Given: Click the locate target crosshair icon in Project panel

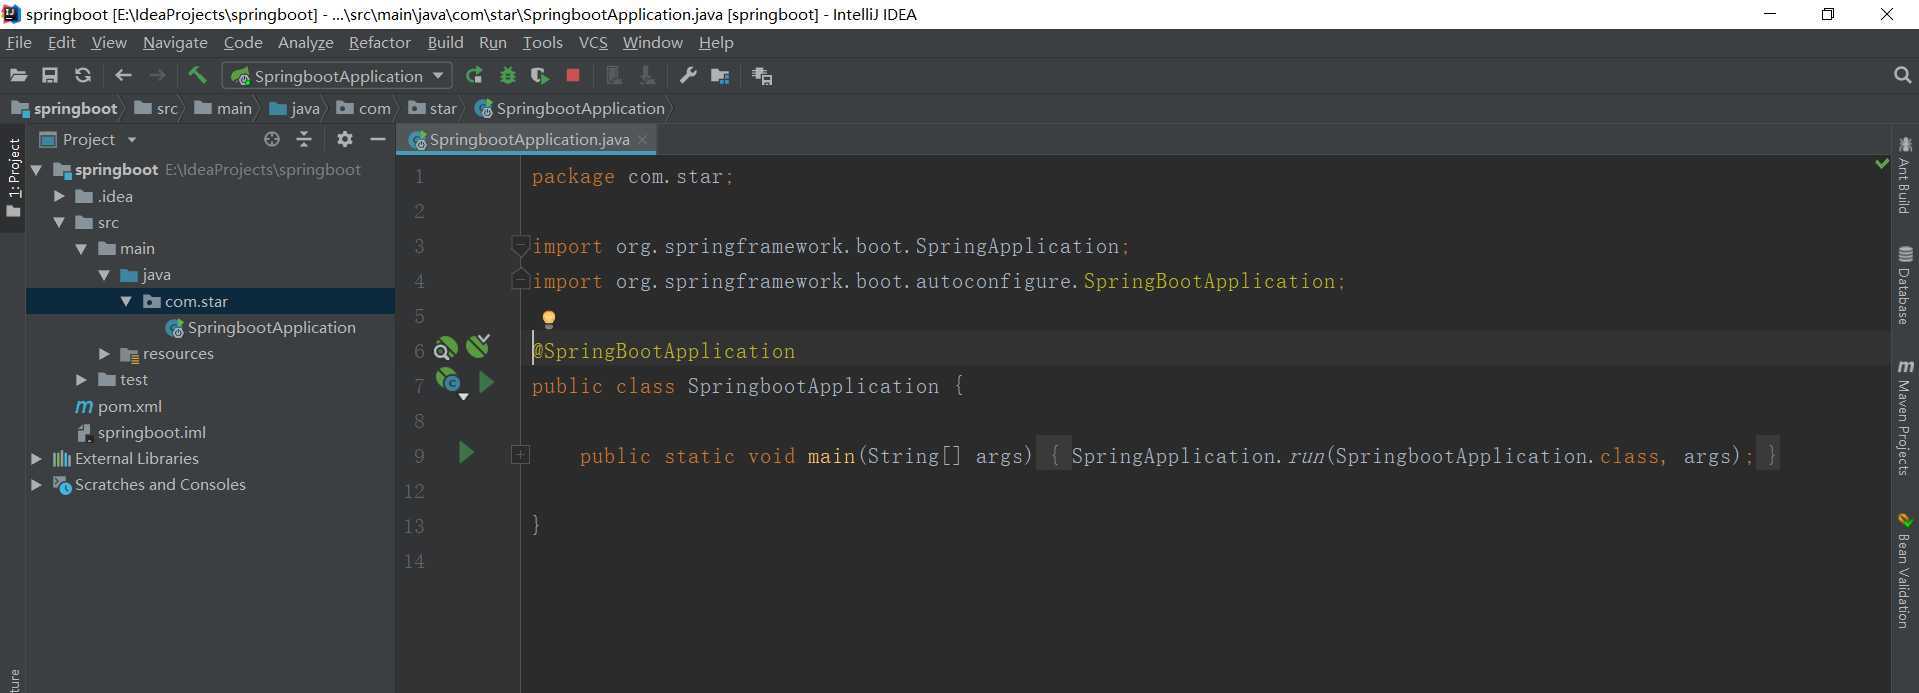Looking at the screenshot, I should pos(271,139).
